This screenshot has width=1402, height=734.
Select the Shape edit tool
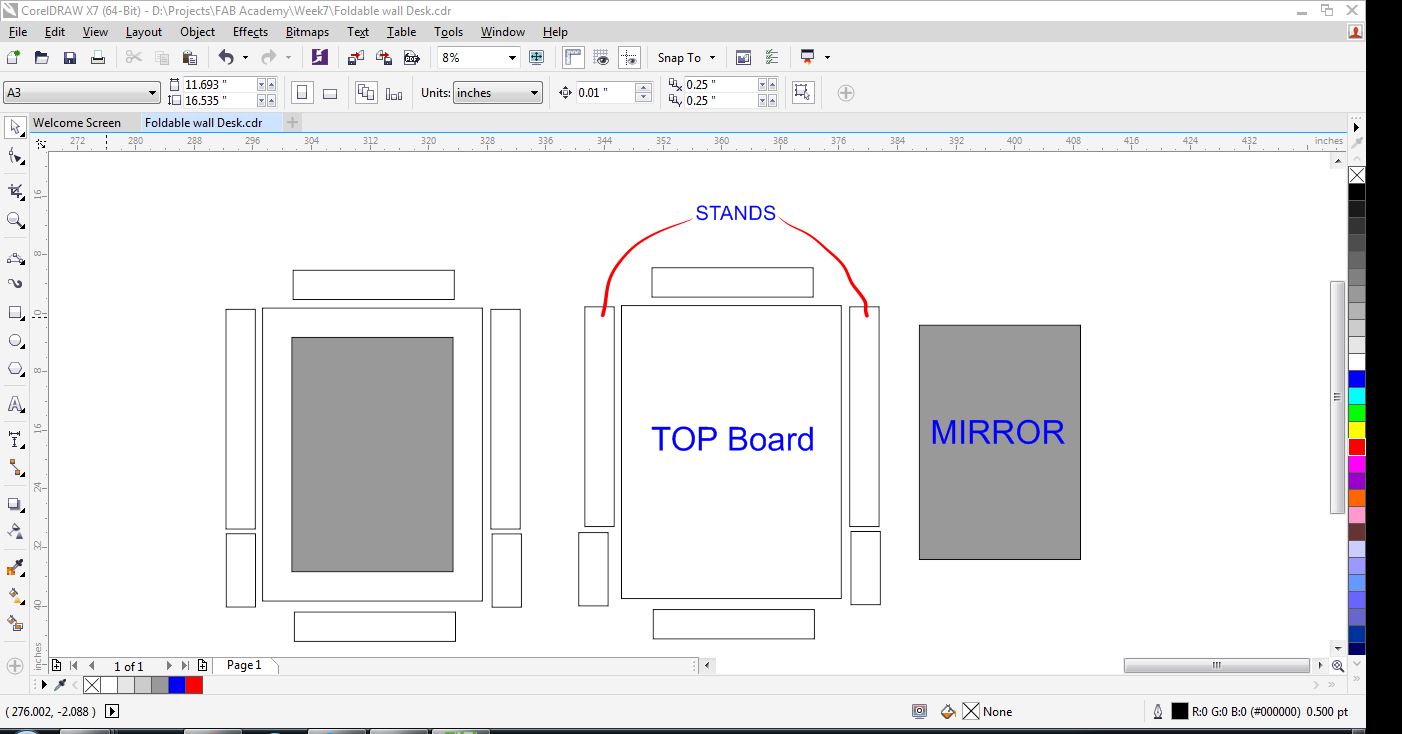click(15, 157)
